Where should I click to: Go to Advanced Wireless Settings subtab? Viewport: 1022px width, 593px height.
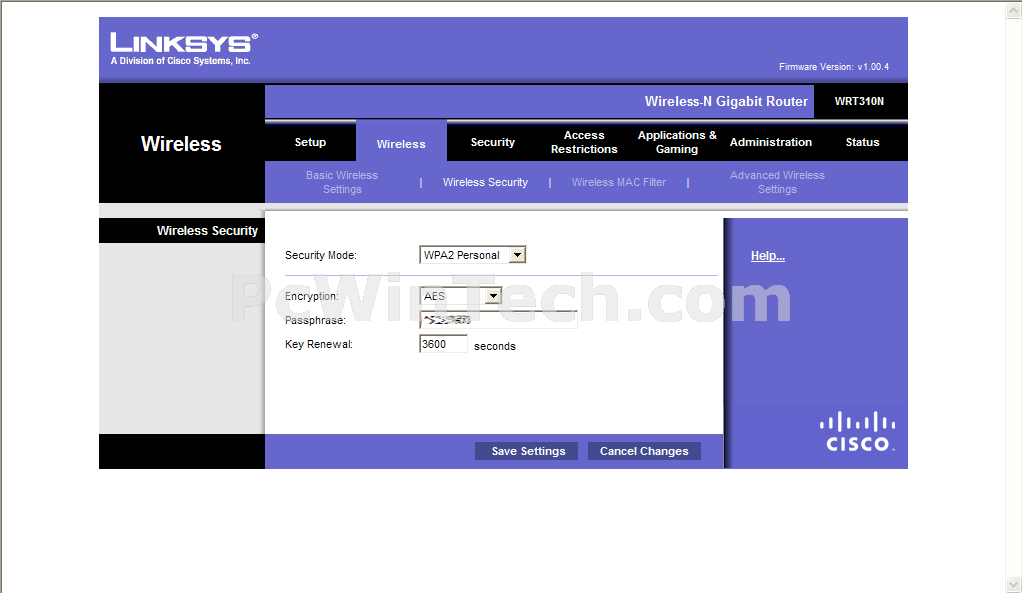(777, 182)
